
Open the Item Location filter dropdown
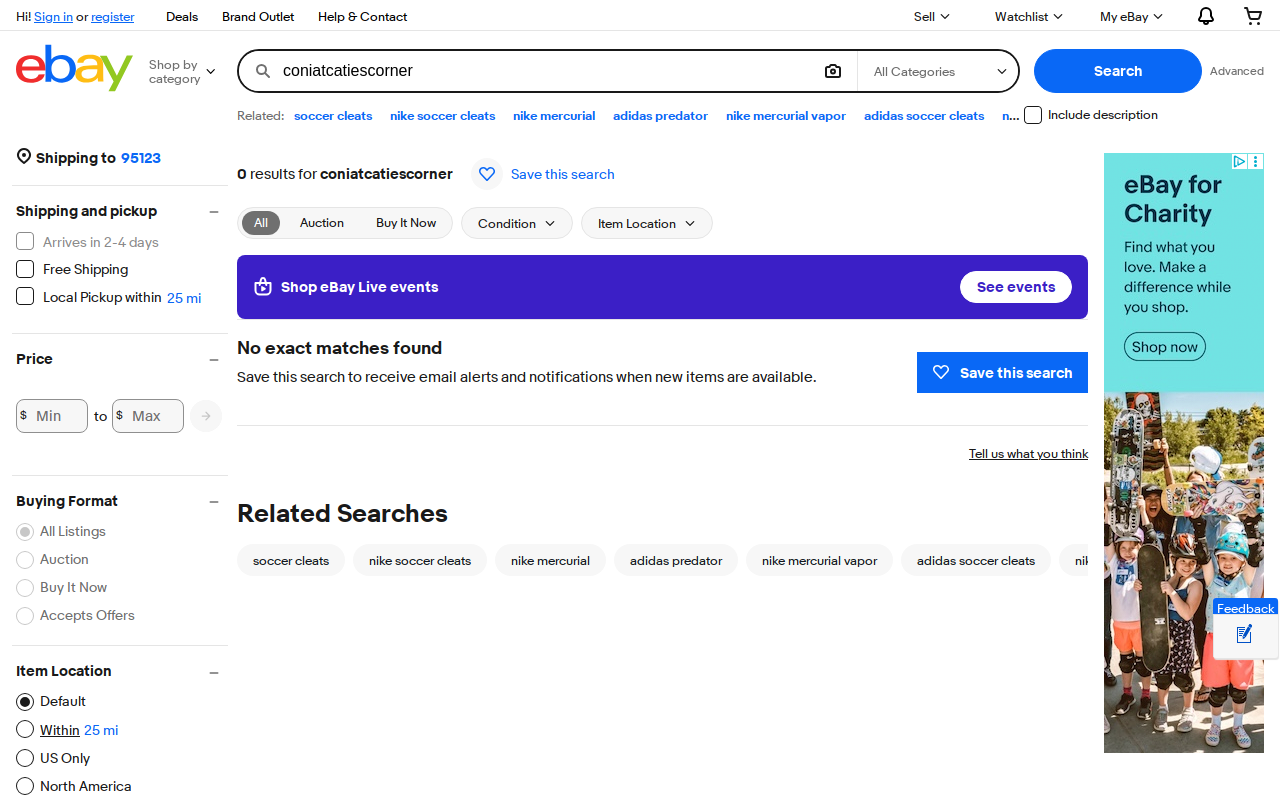click(x=646, y=223)
